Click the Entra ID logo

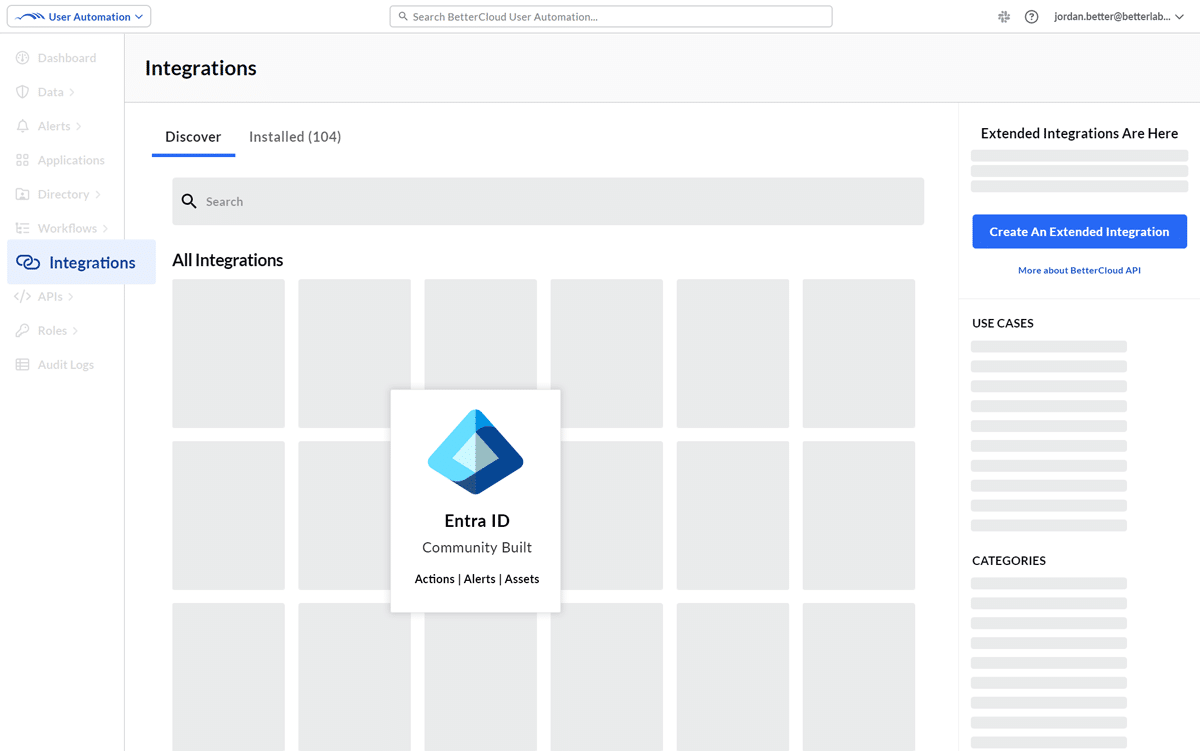point(476,452)
